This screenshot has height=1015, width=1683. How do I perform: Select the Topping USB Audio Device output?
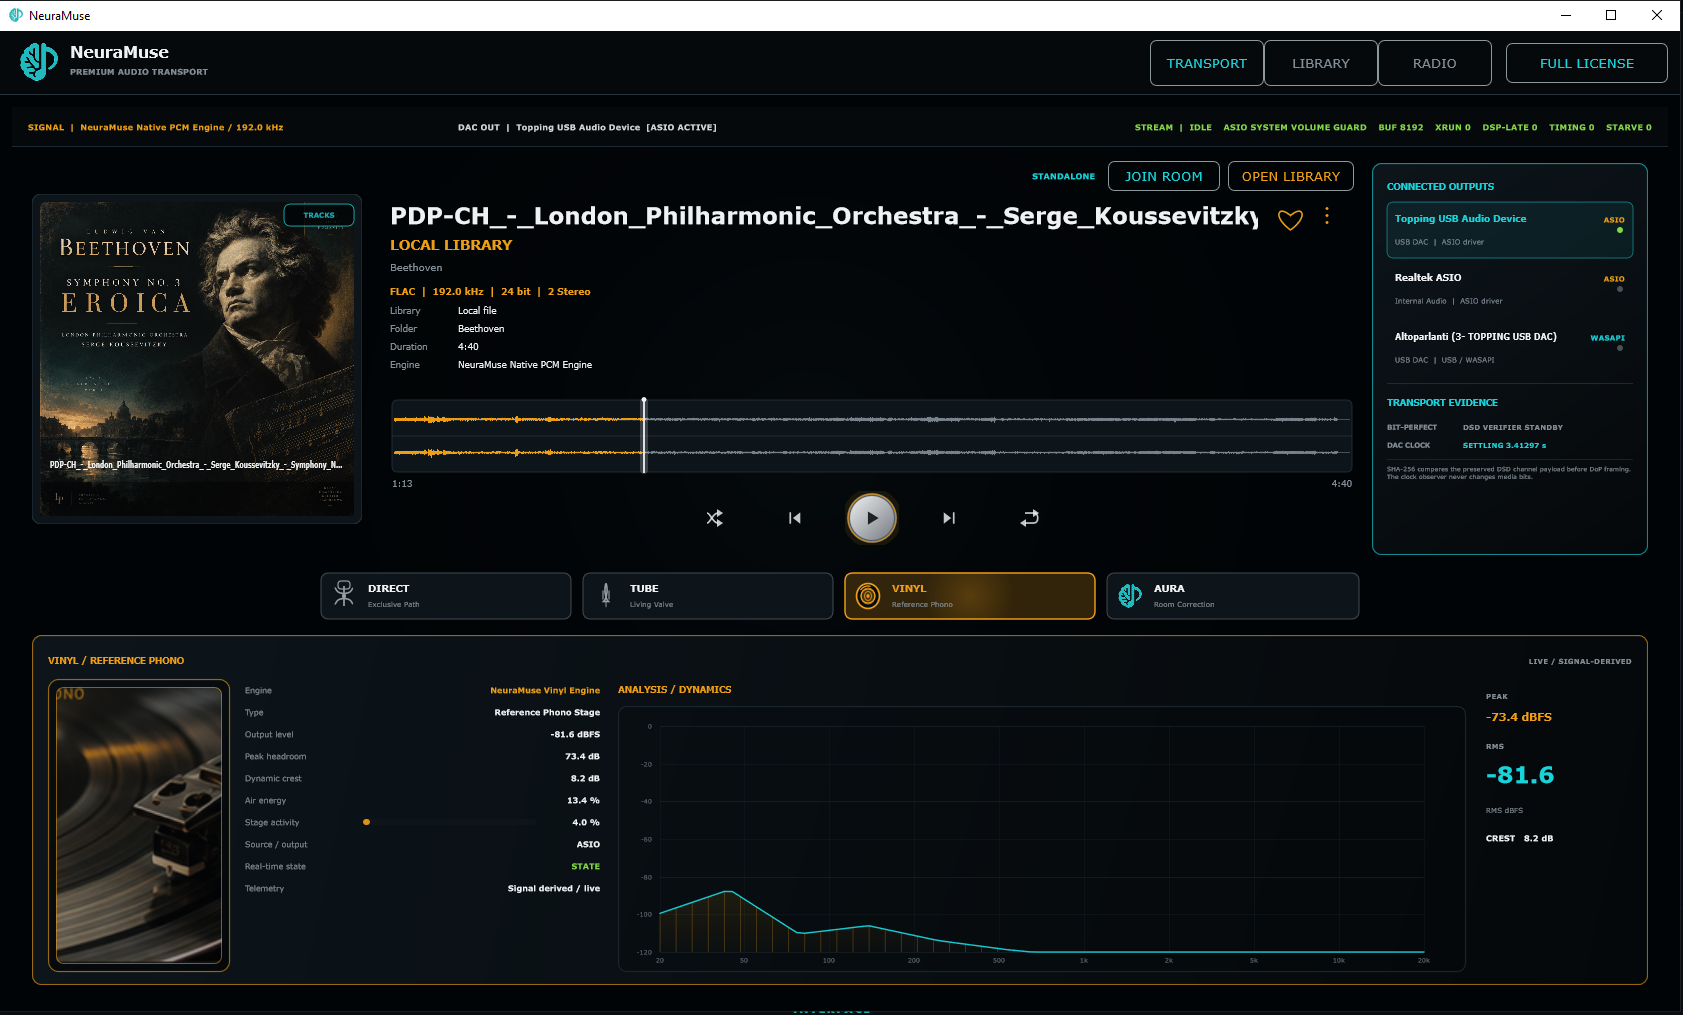pyautogui.click(x=1510, y=230)
